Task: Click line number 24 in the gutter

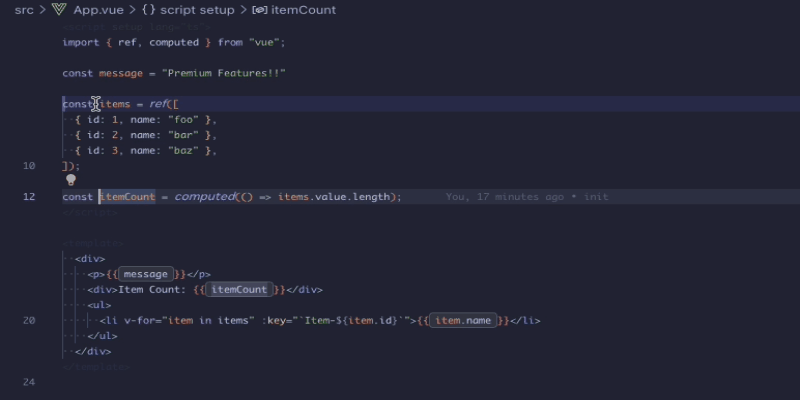Action: 29,382
